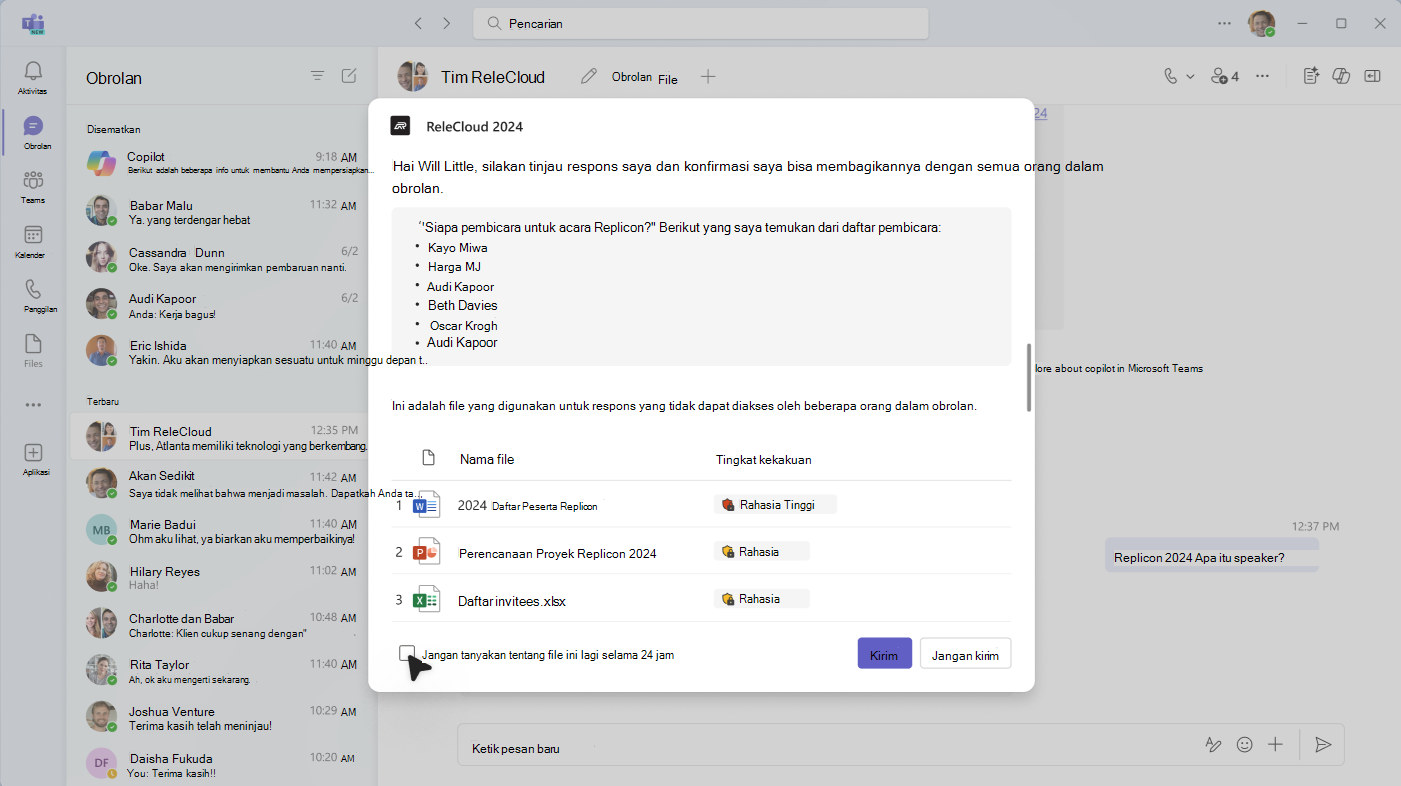The height and width of the screenshot is (786, 1401).
Task: Attach with plus icon in message box
Action: [x=1275, y=744]
